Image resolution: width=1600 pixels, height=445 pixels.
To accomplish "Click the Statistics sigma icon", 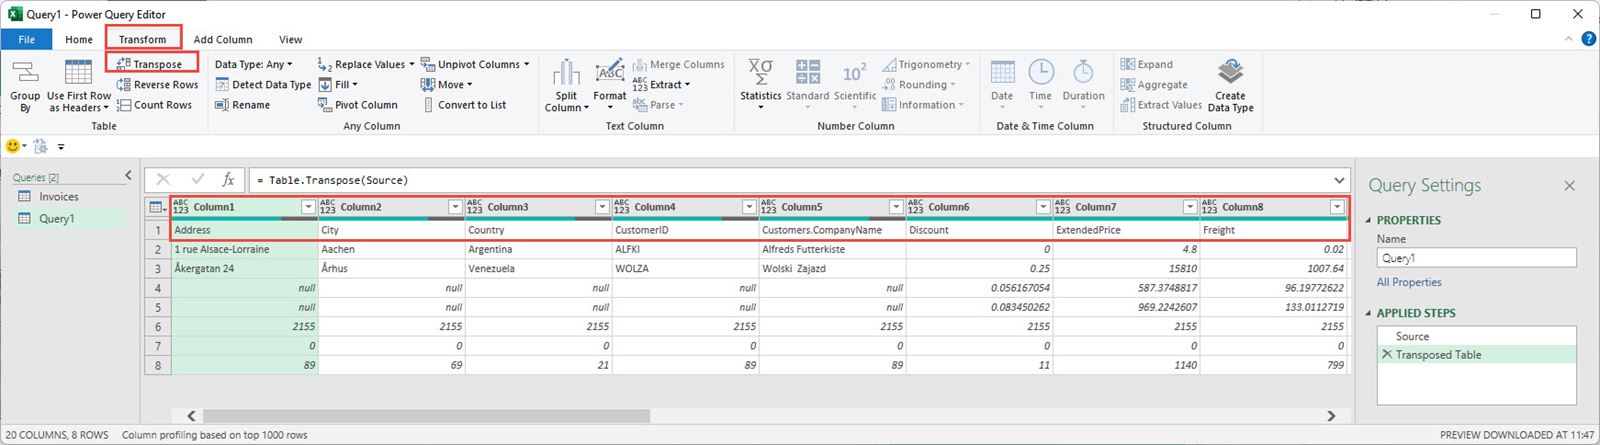I will coord(760,73).
